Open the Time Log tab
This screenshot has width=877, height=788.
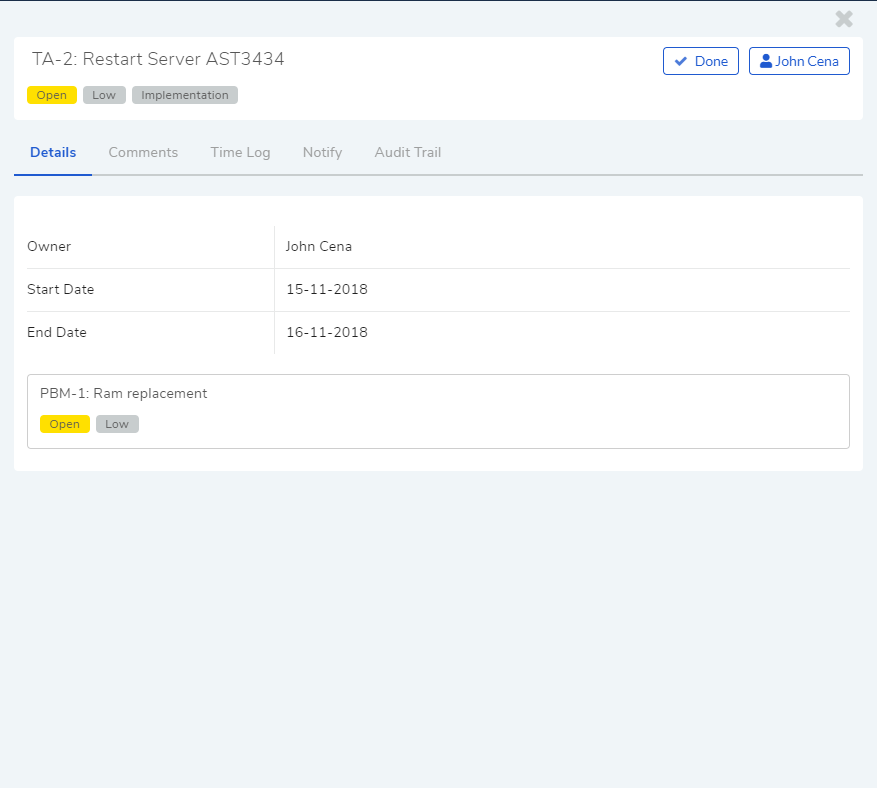(x=240, y=152)
